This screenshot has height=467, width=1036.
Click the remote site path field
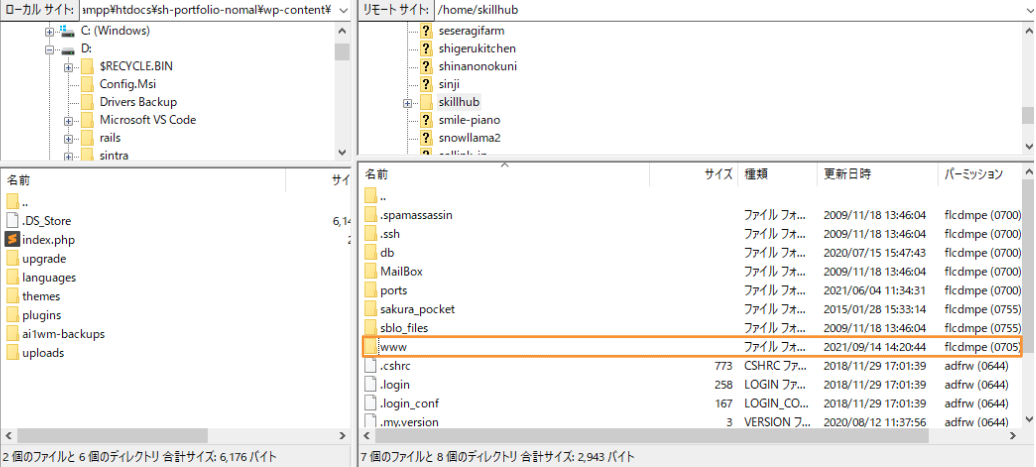(x=733, y=10)
